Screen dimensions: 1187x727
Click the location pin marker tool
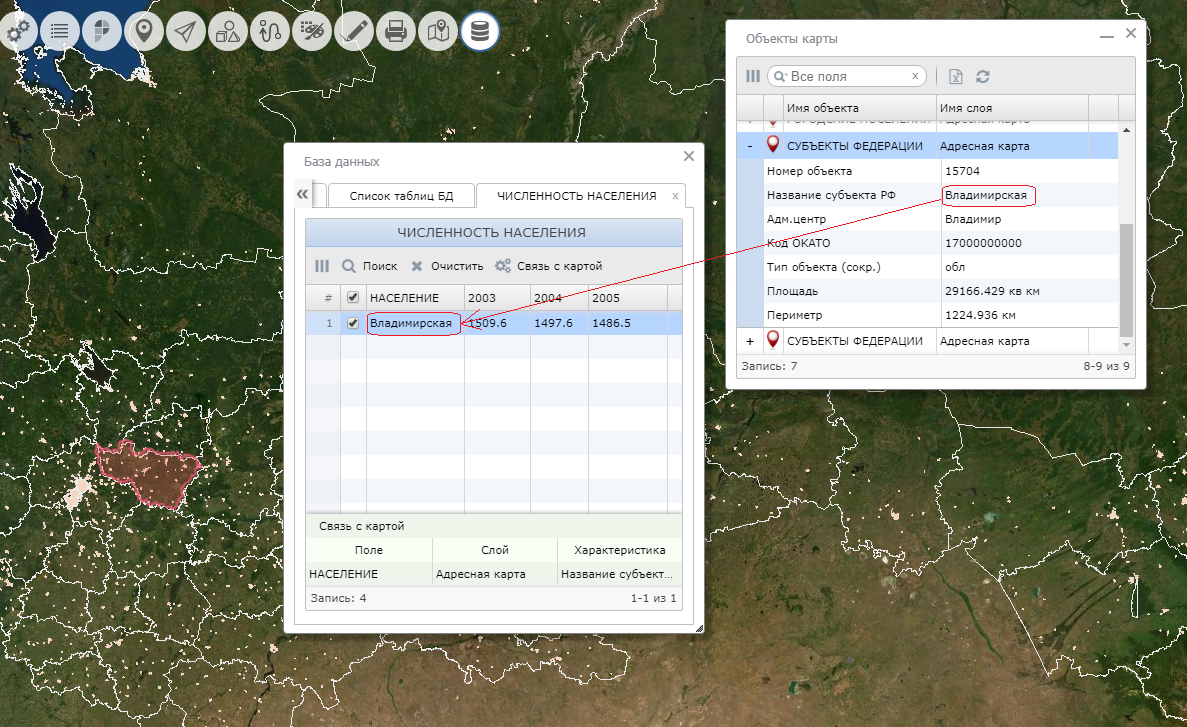[144, 32]
